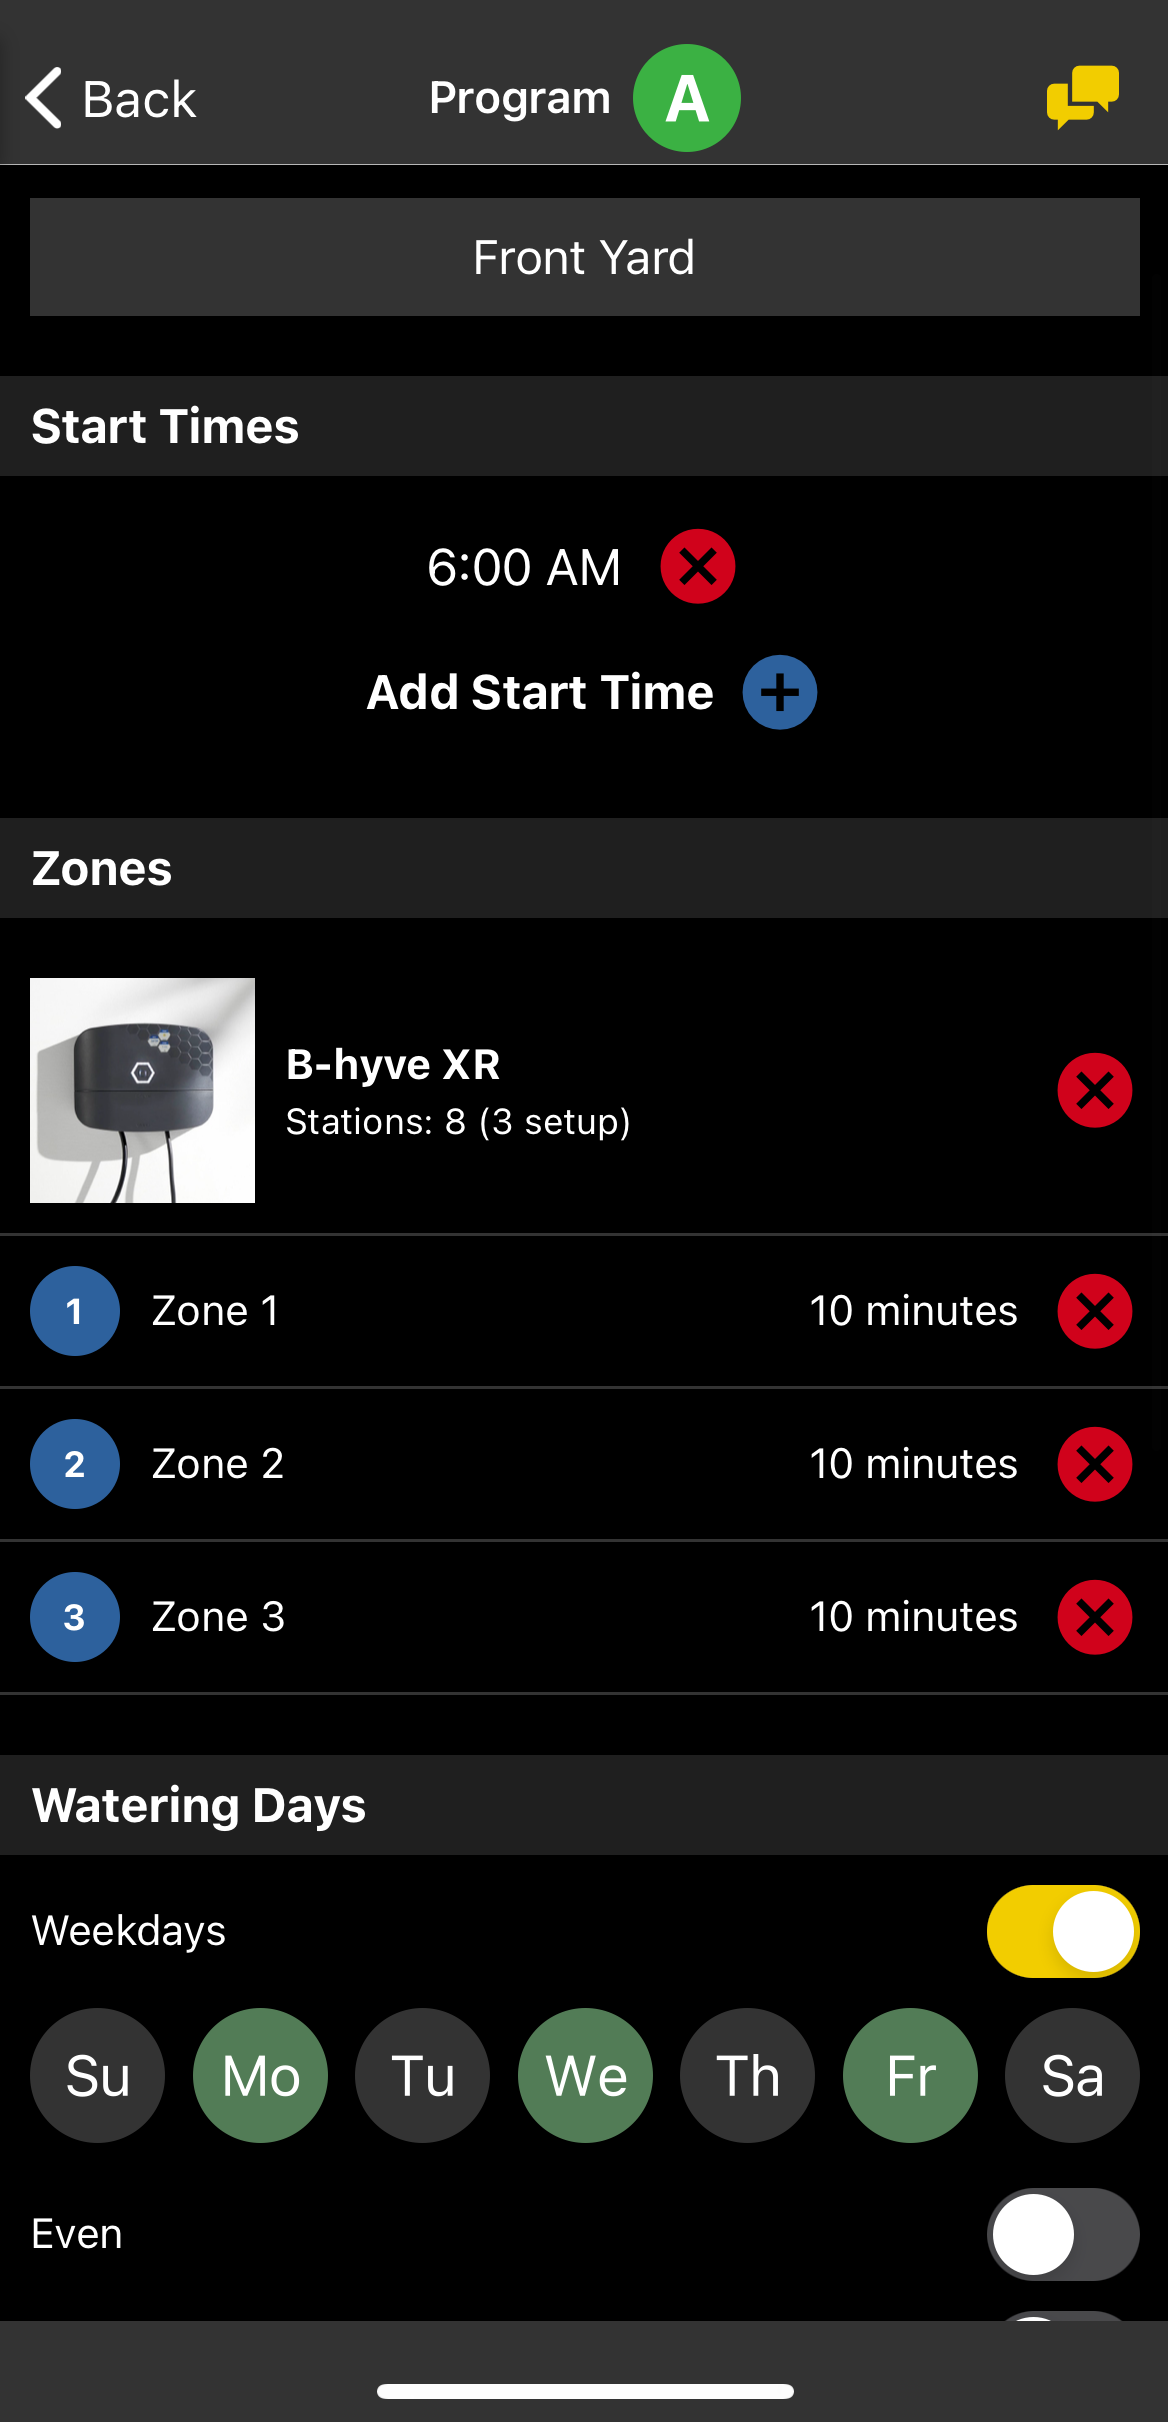Enable the Even days toggle
This screenshot has width=1168, height=2422.
(1063, 2234)
